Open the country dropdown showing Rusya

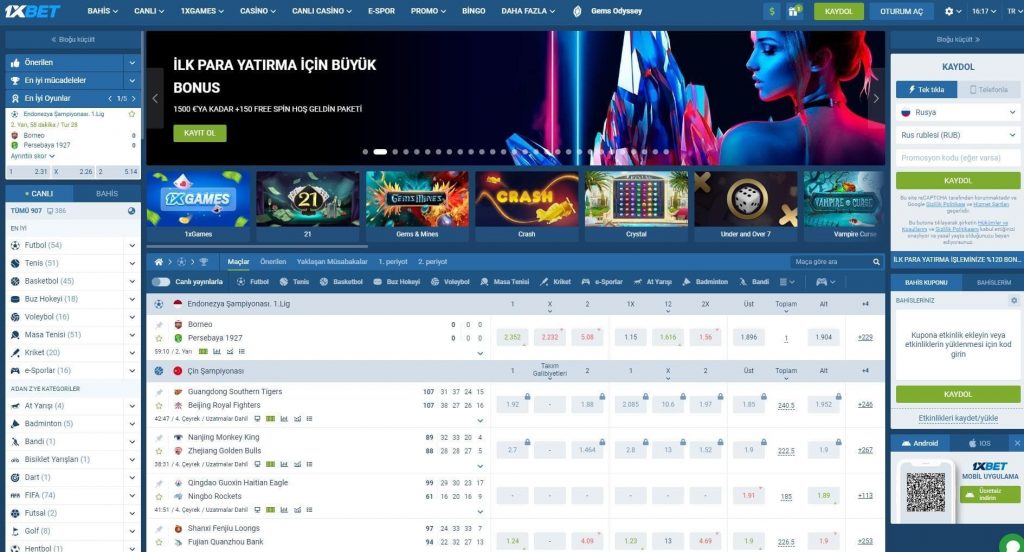click(957, 112)
